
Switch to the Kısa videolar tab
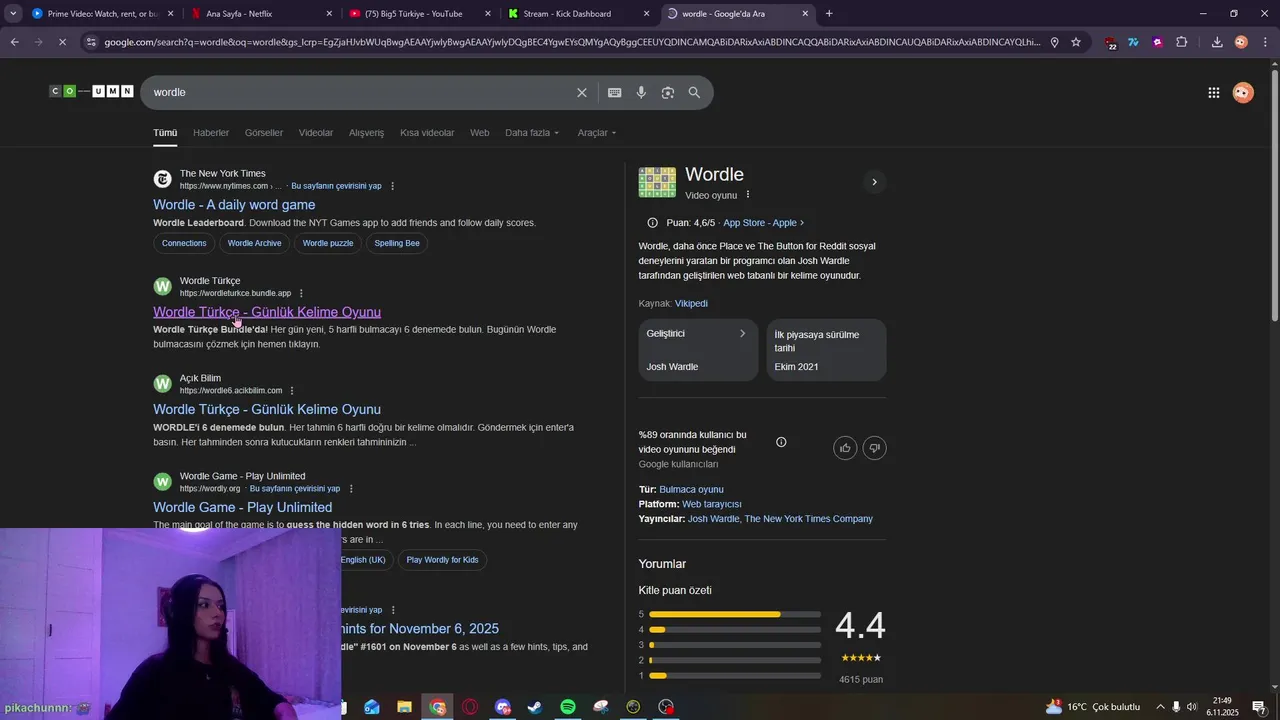(427, 133)
